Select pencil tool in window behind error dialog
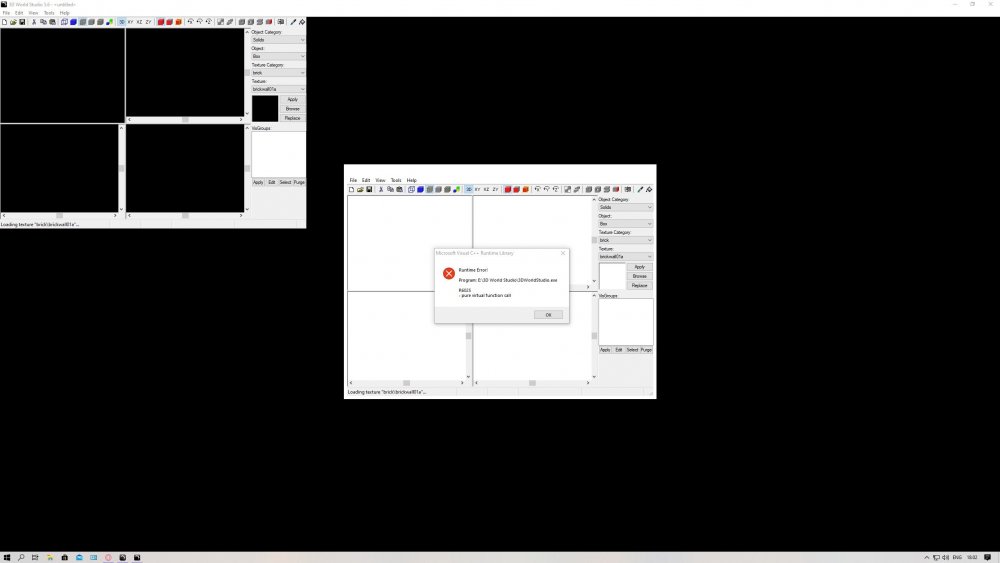Screen dimensions: 1000x563 point(640,189)
